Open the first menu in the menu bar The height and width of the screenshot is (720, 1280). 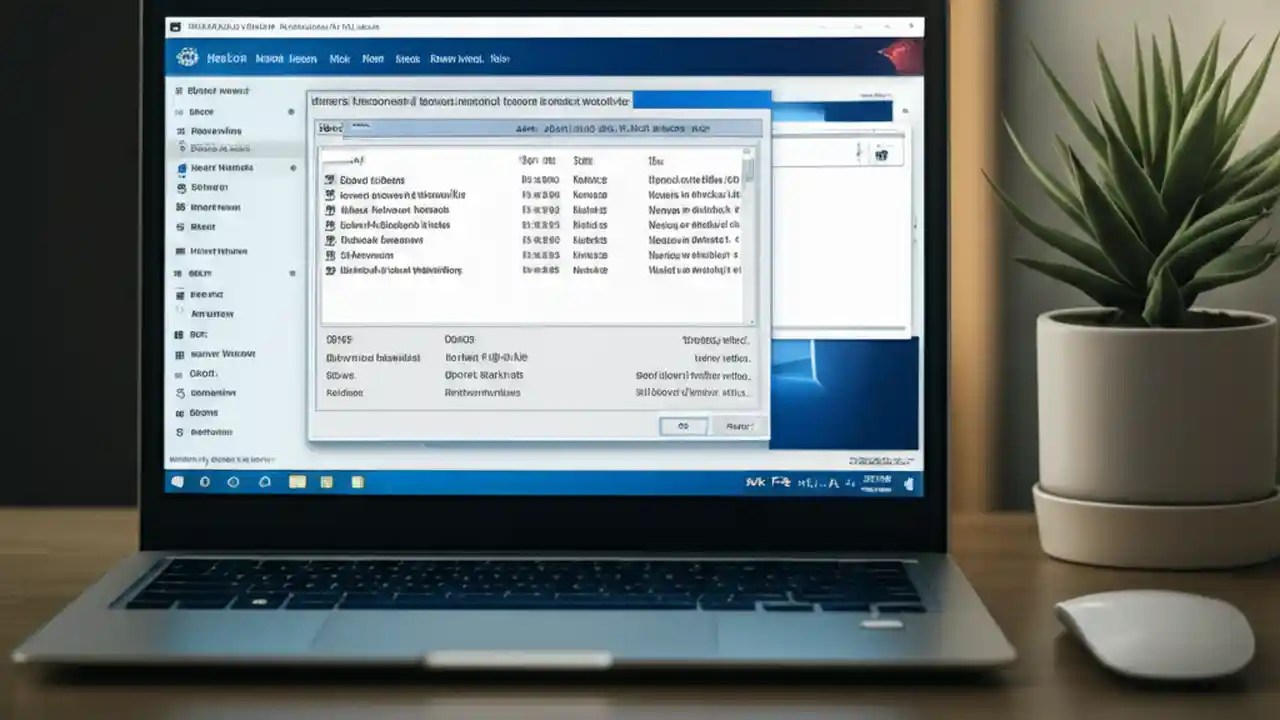(x=227, y=58)
